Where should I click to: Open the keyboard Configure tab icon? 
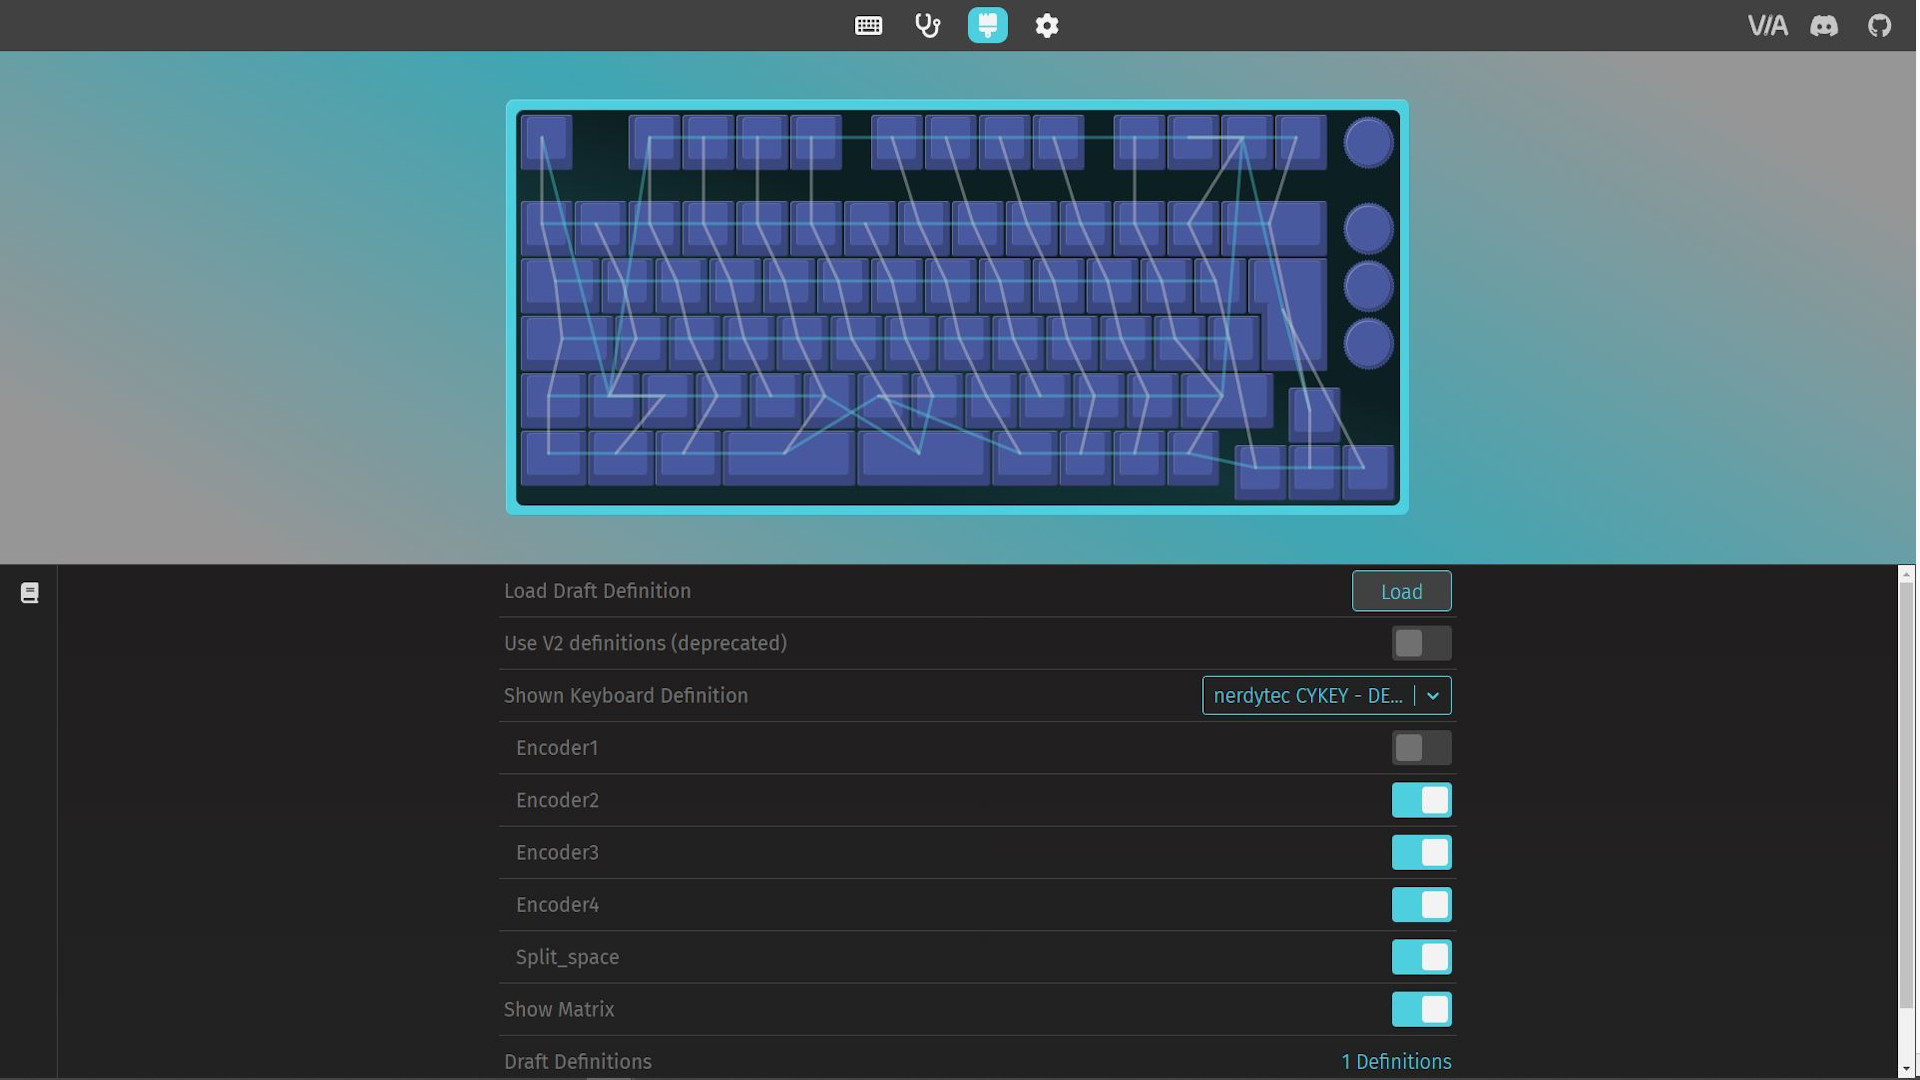click(x=868, y=26)
